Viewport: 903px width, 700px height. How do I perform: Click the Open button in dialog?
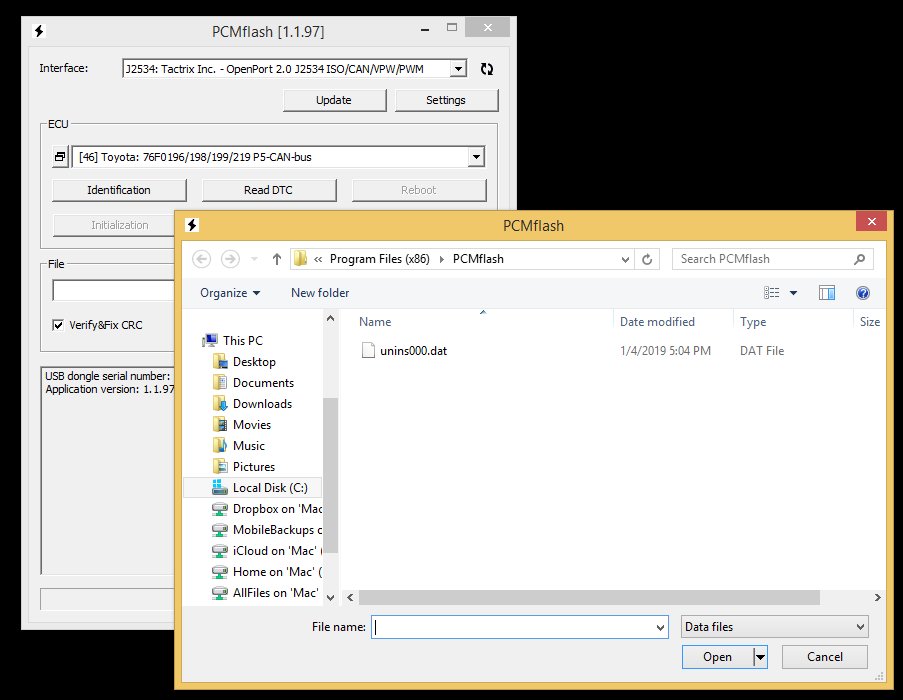coord(718,657)
